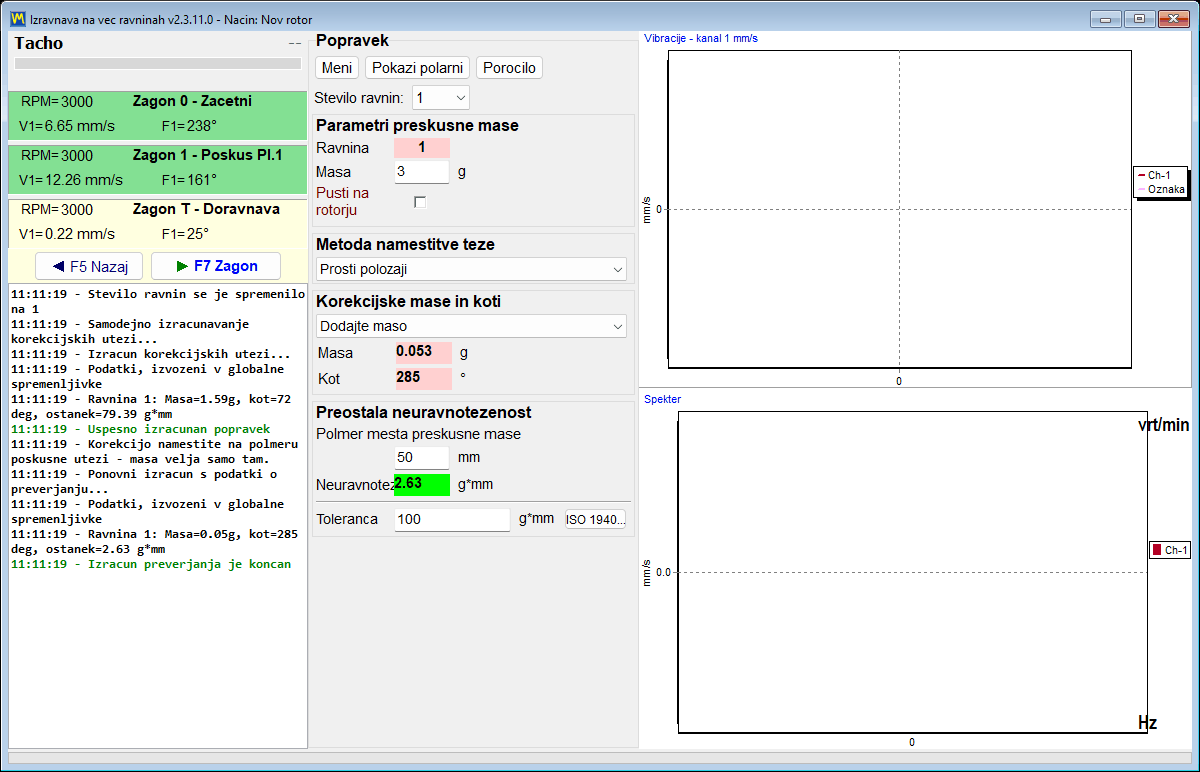Click the Toleranca input field

coord(452,520)
